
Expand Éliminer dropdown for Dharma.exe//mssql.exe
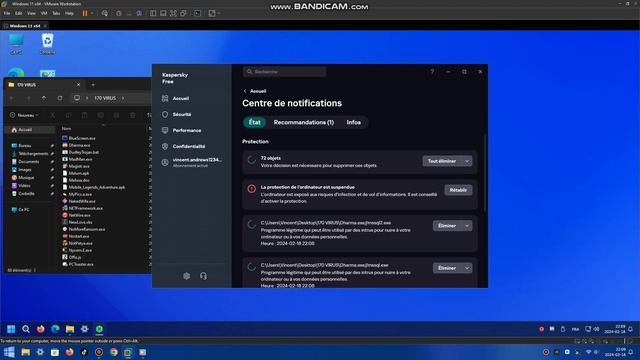coord(467,268)
